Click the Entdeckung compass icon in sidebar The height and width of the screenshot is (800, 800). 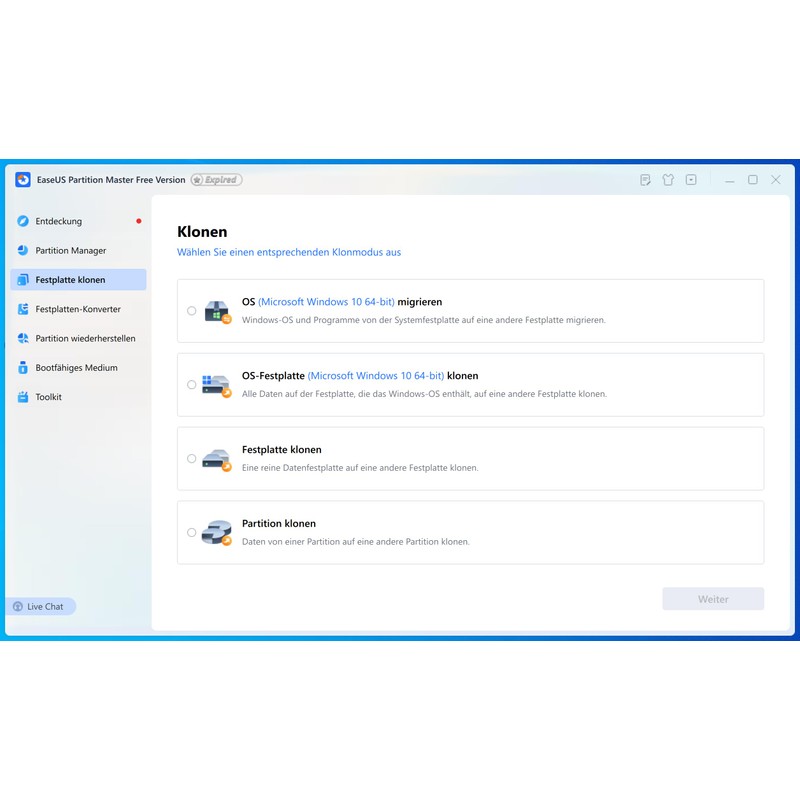[23, 221]
